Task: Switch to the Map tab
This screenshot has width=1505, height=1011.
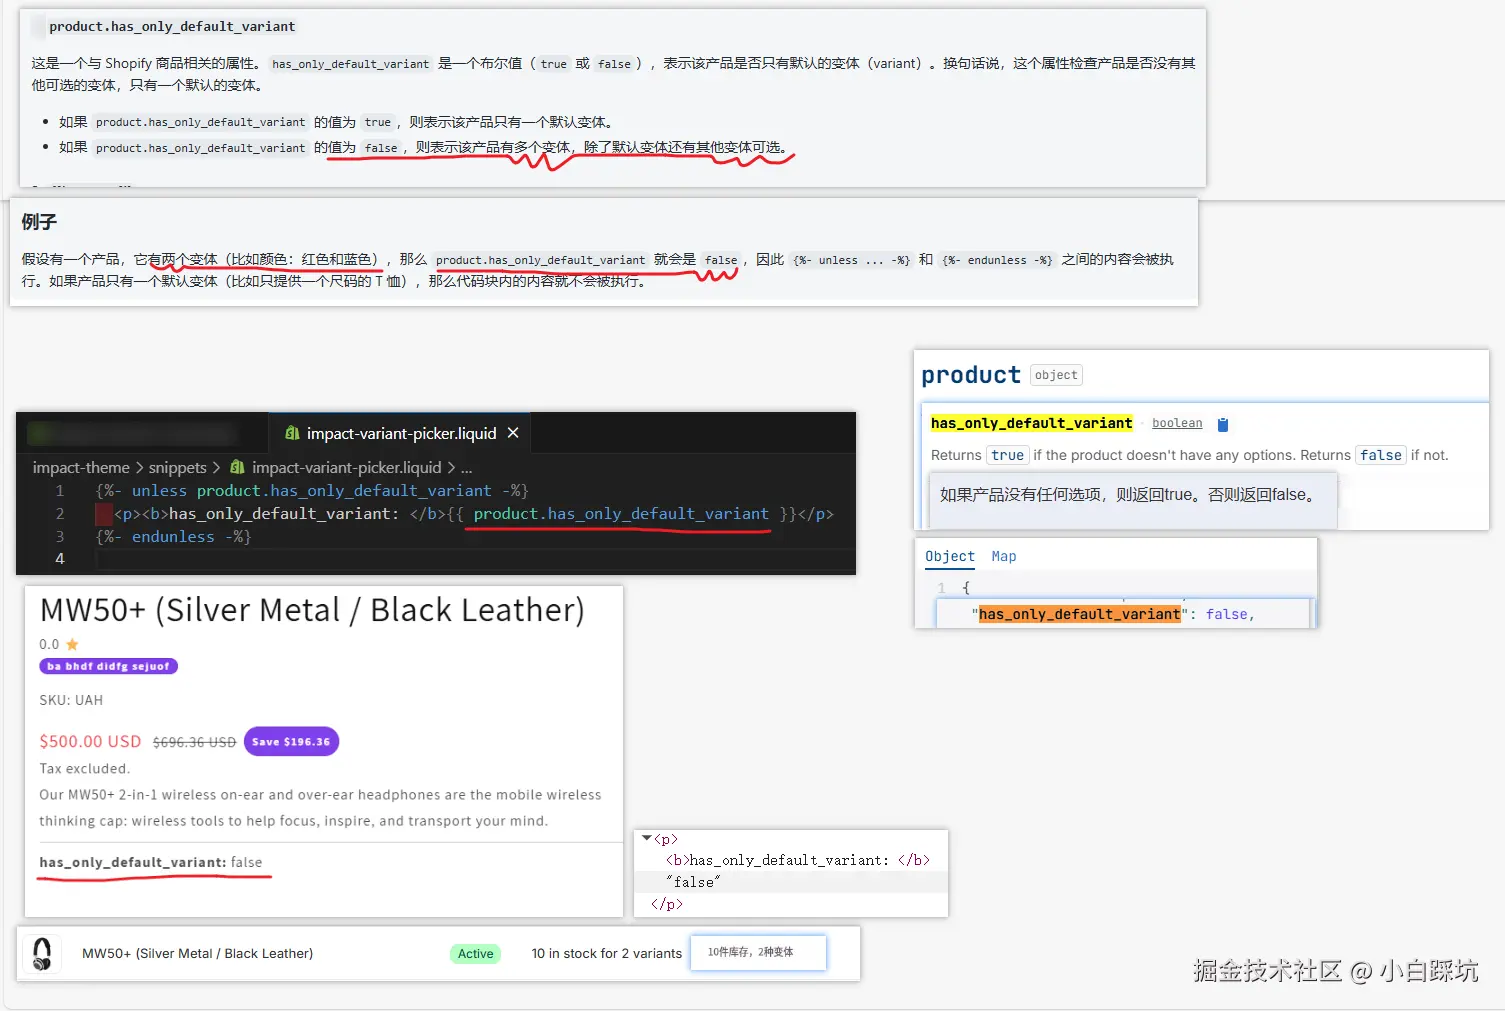Action: 1004,556
